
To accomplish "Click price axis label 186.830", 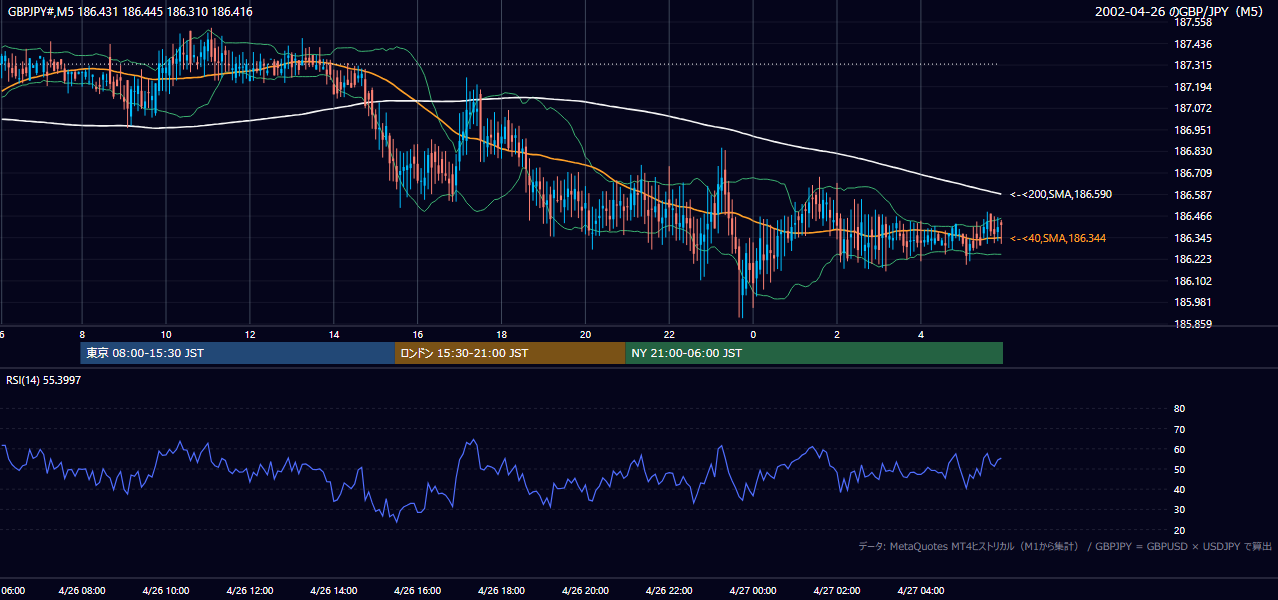I will pyautogui.click(x=1193, y=151).
